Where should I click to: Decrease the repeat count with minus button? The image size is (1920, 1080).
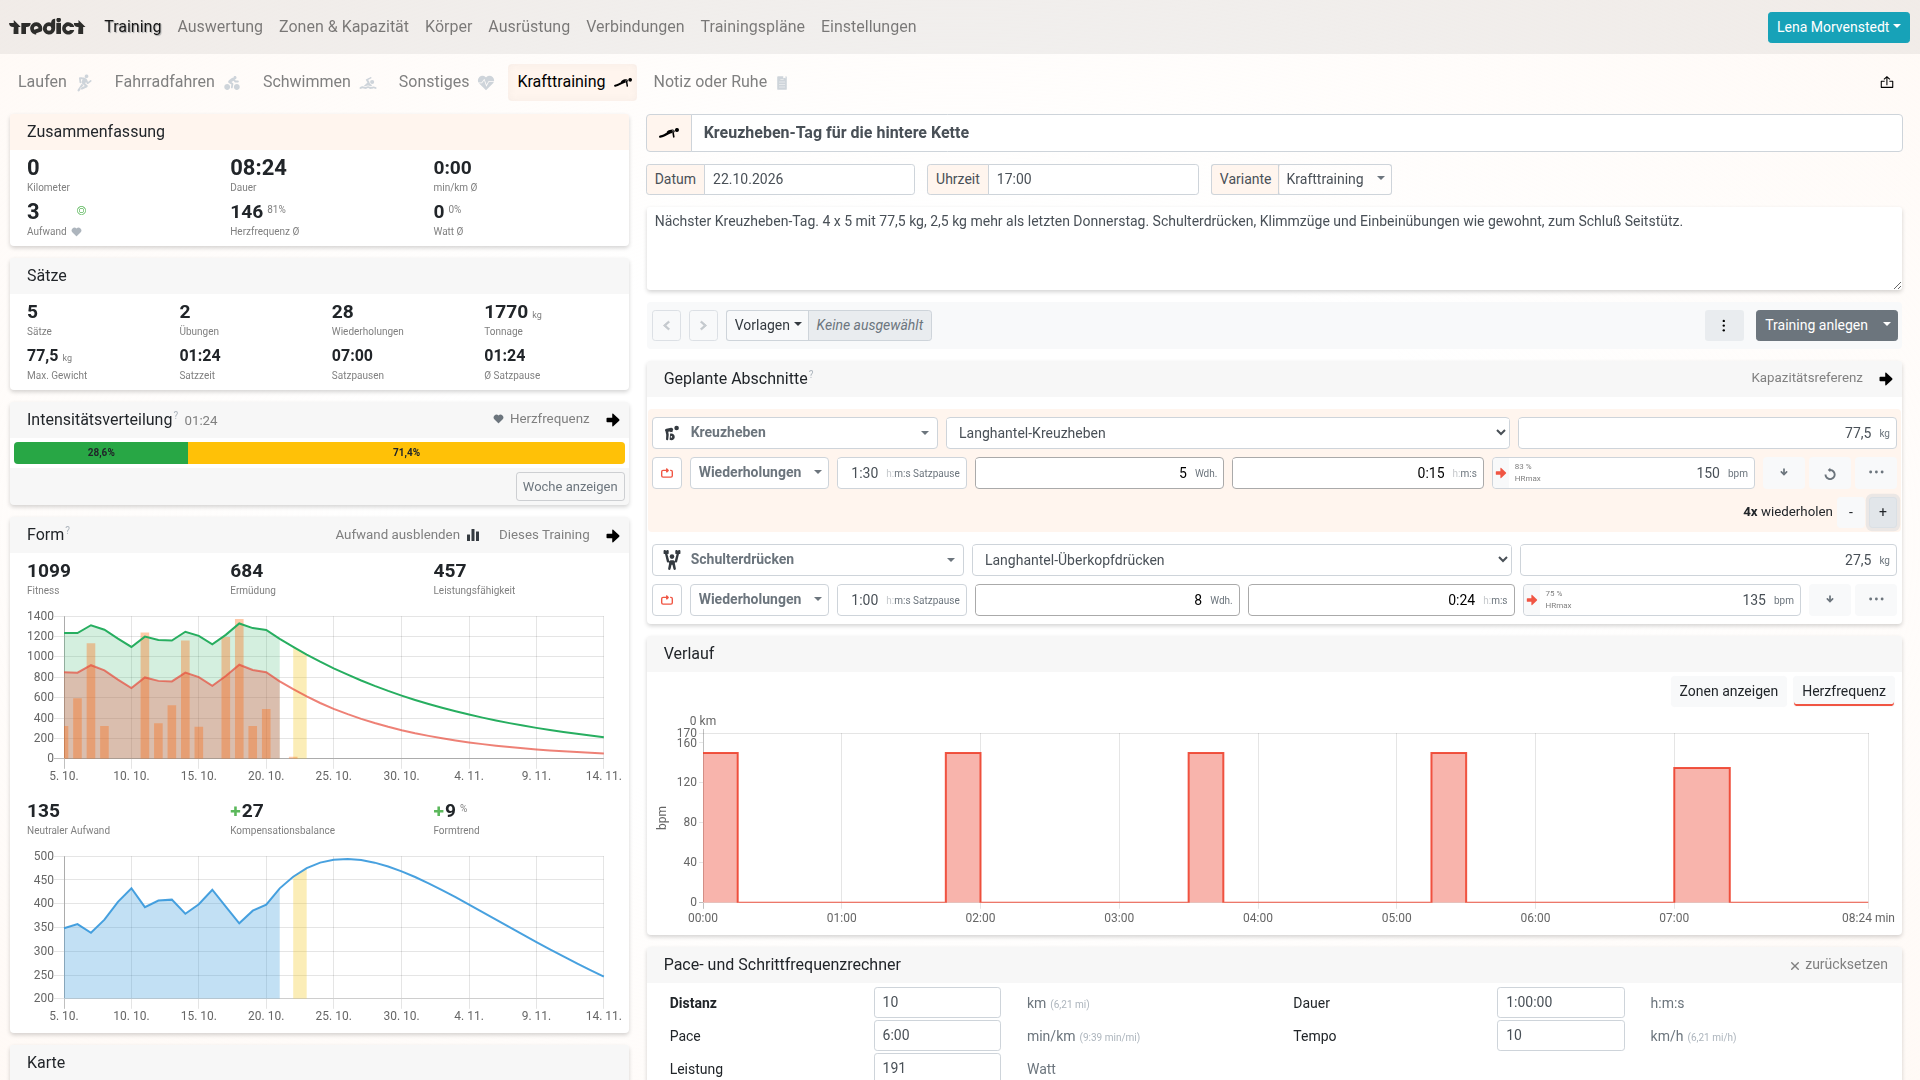tap(1851, 512)
